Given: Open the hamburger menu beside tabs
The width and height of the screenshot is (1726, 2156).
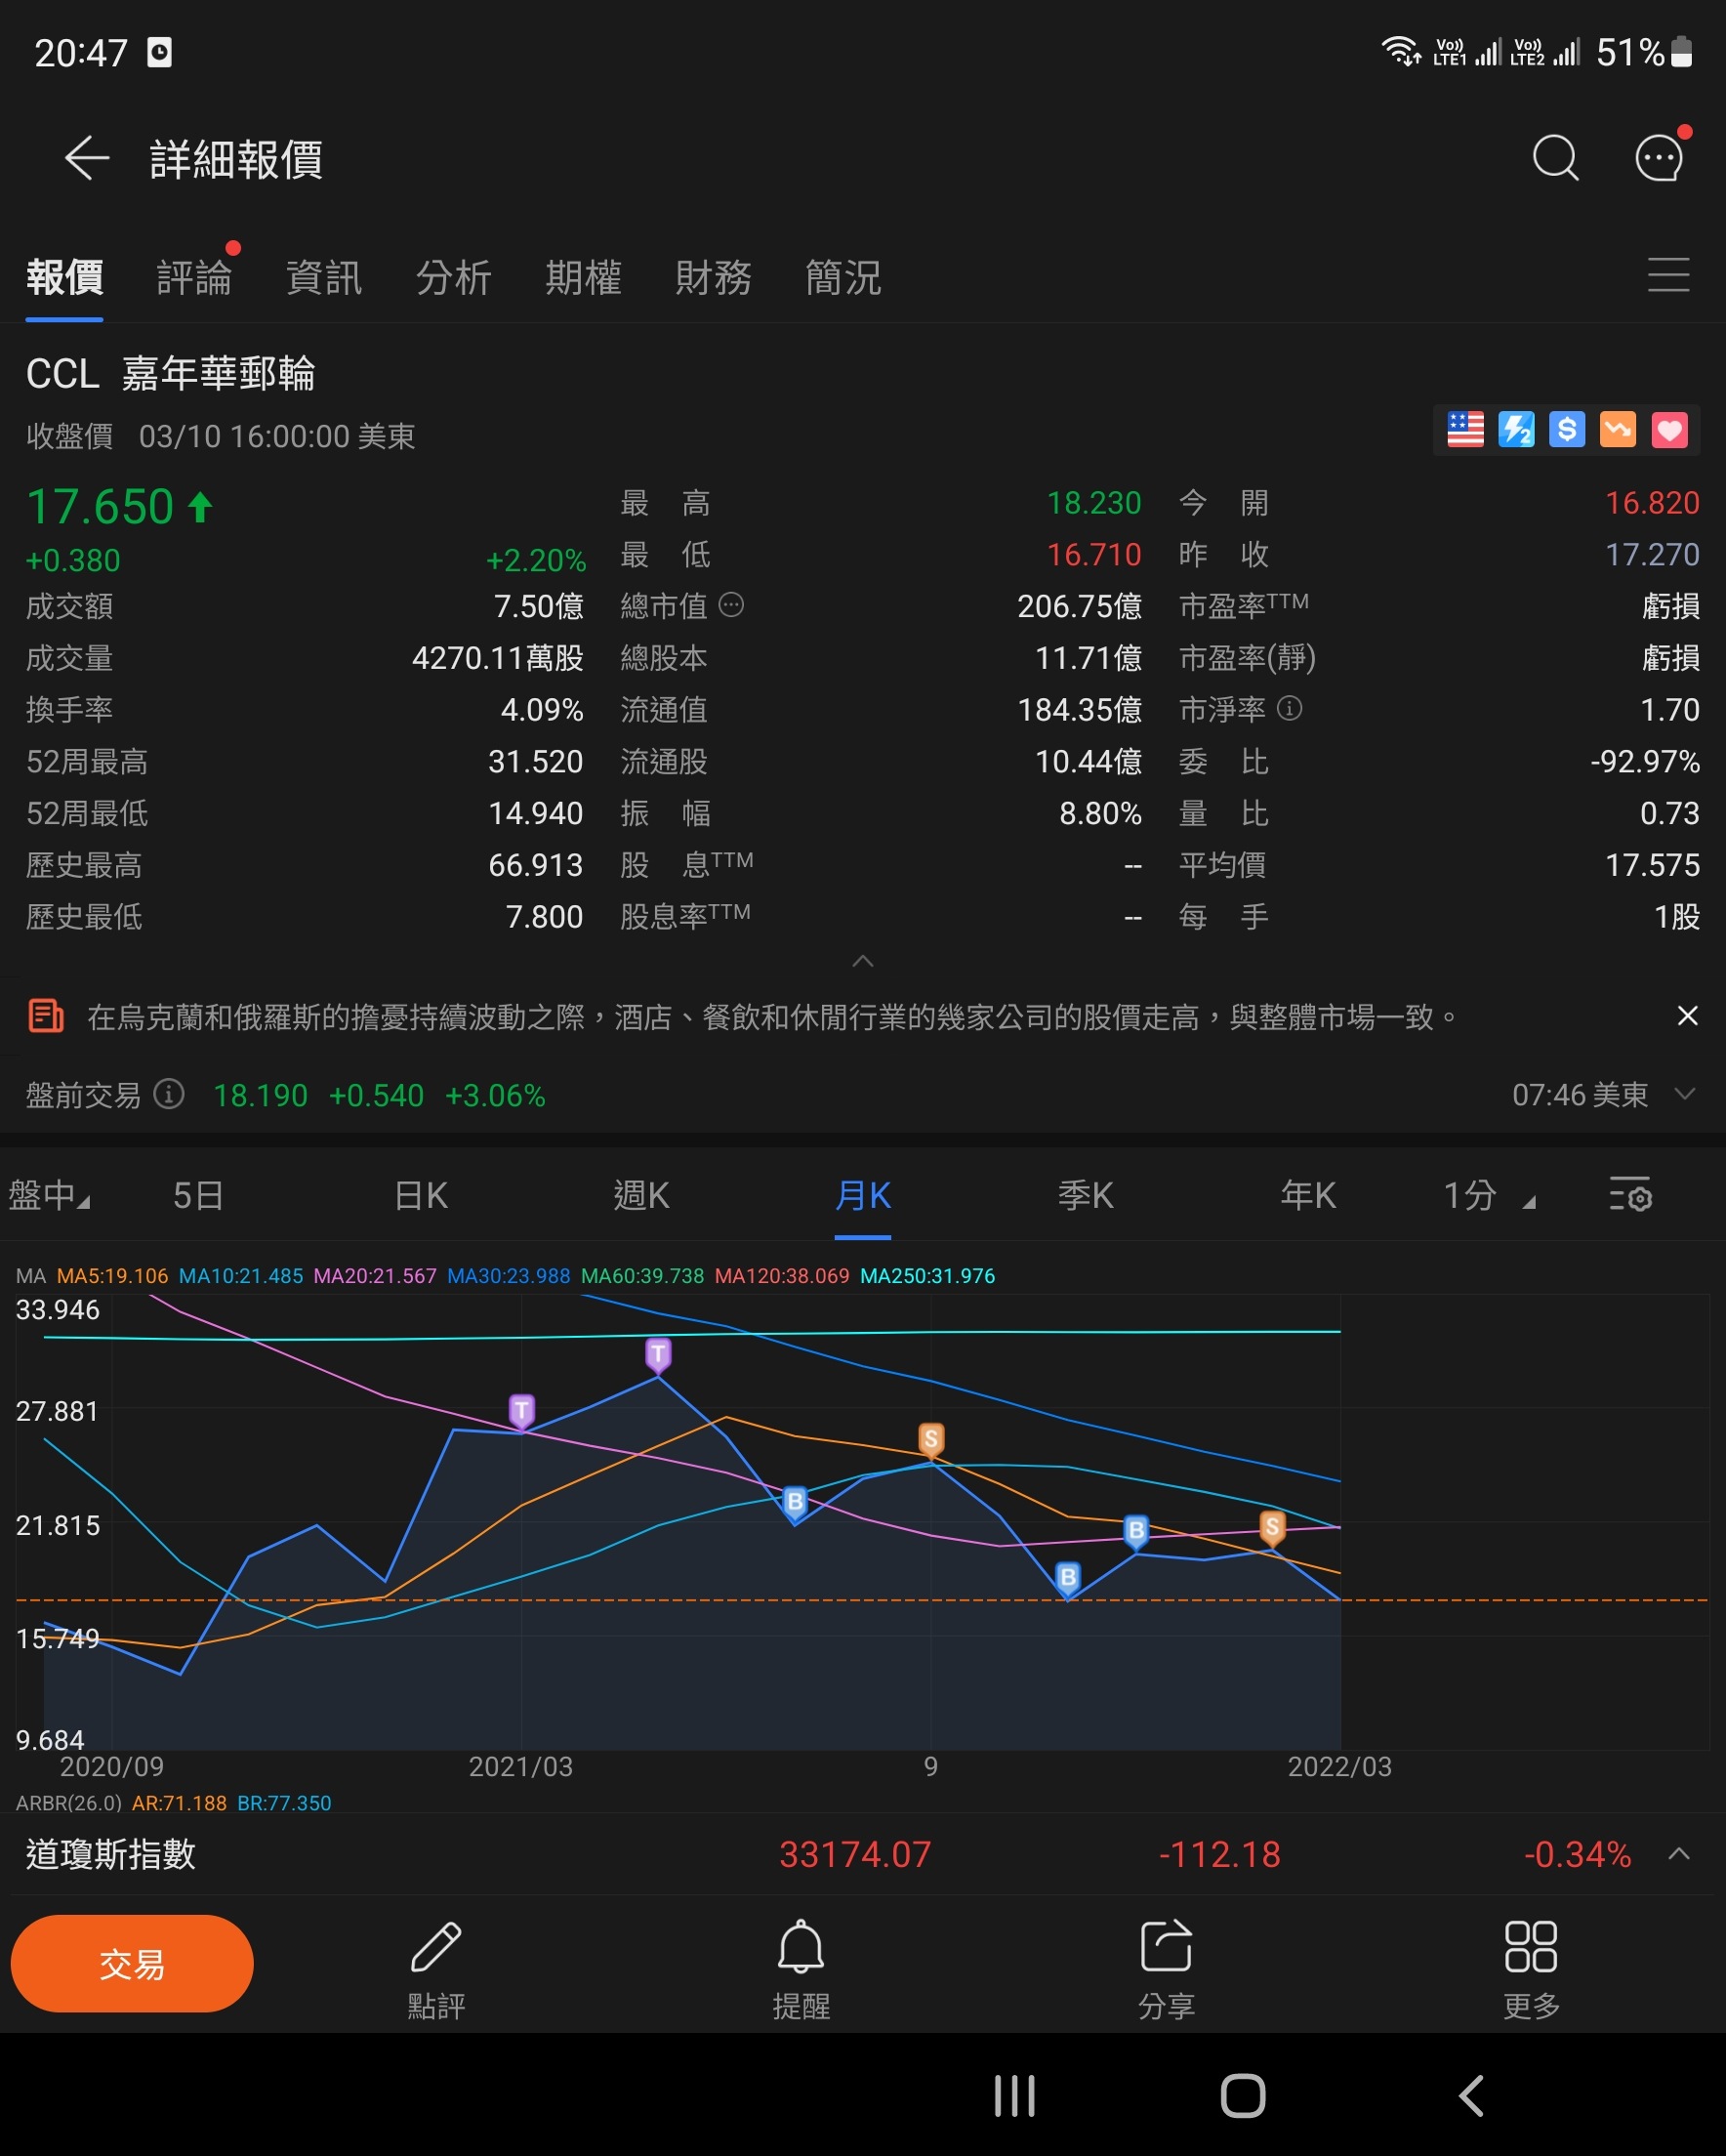Looking at the screenshot, I should pos(1668,275).
